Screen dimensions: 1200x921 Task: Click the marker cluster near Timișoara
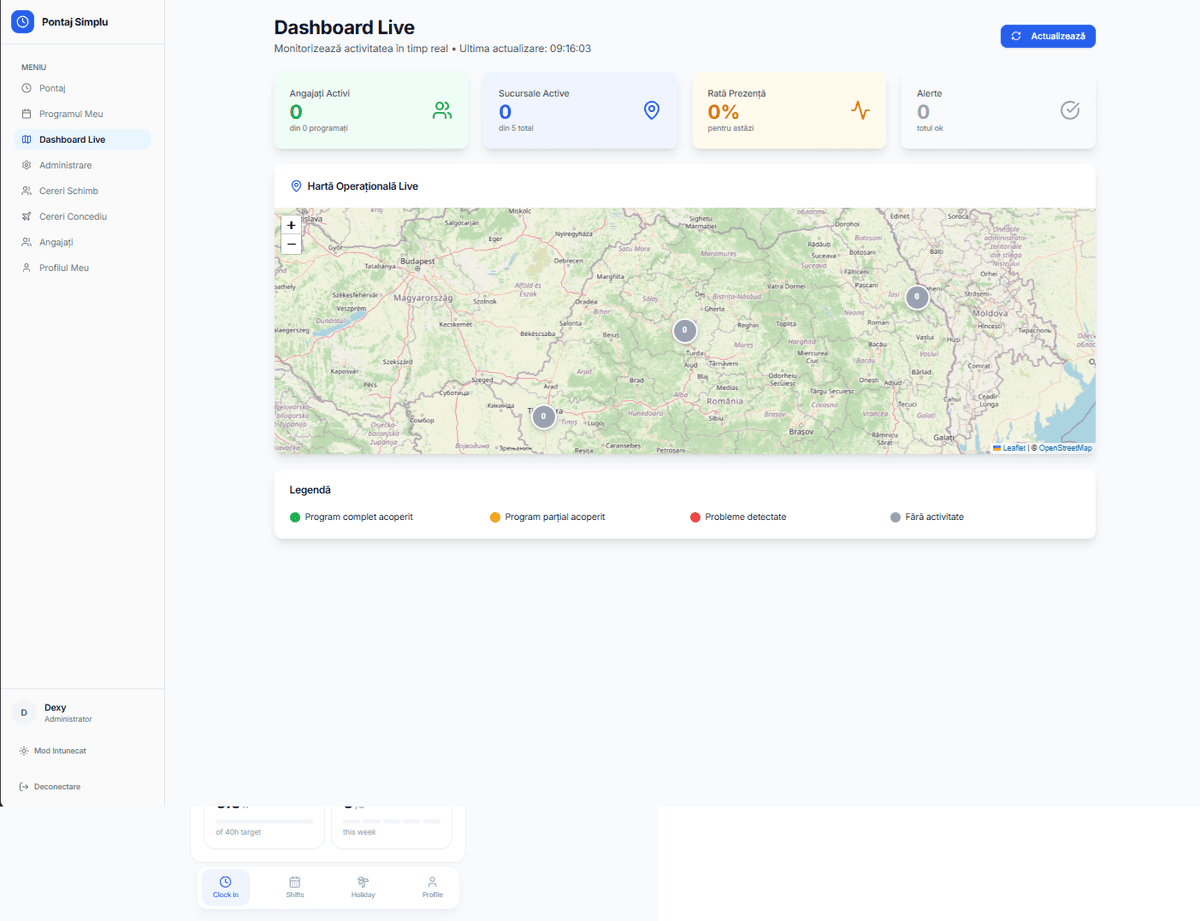(x=543, y=417)
